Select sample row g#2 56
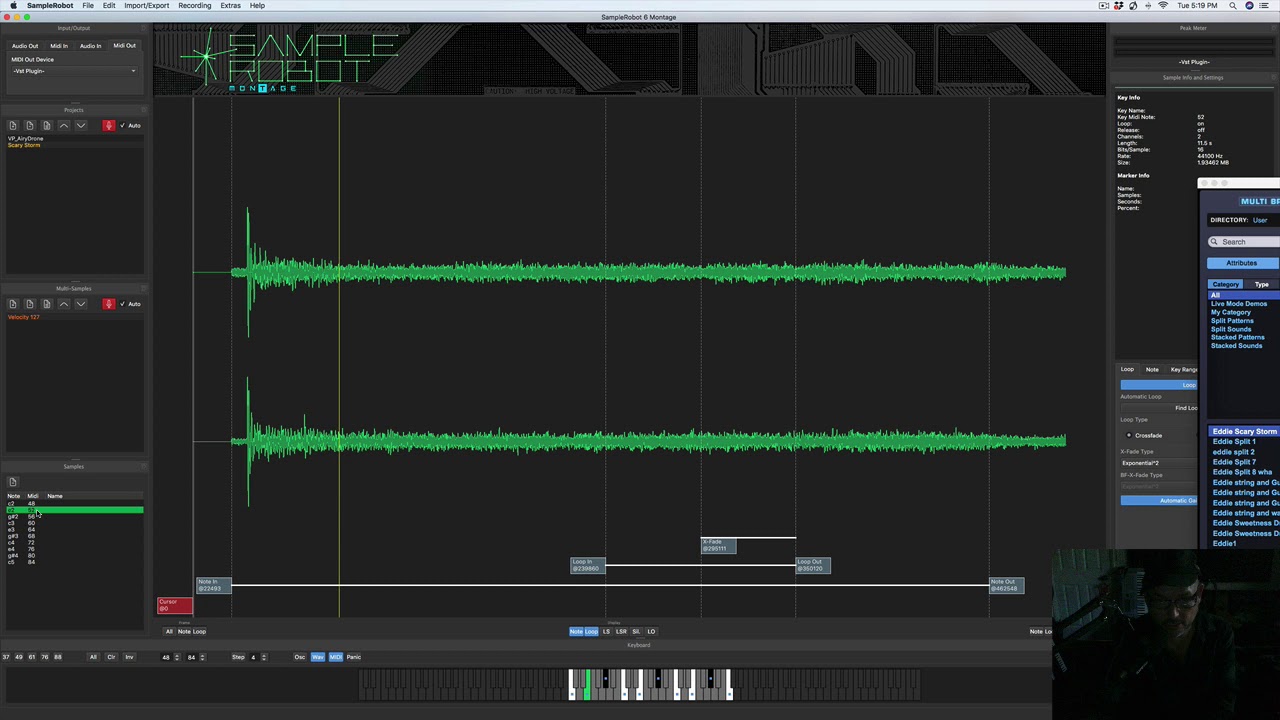Screen dimensions: 1280x720 (x=75, y=516)
